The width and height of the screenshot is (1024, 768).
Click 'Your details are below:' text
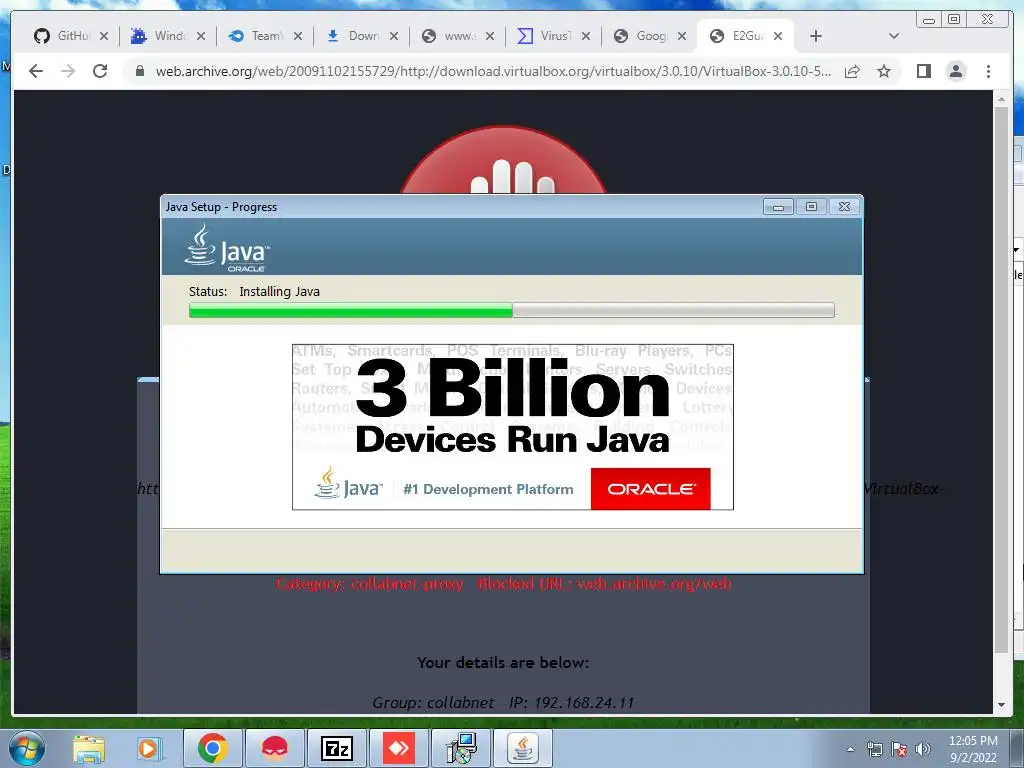click(x=503, y=663)
